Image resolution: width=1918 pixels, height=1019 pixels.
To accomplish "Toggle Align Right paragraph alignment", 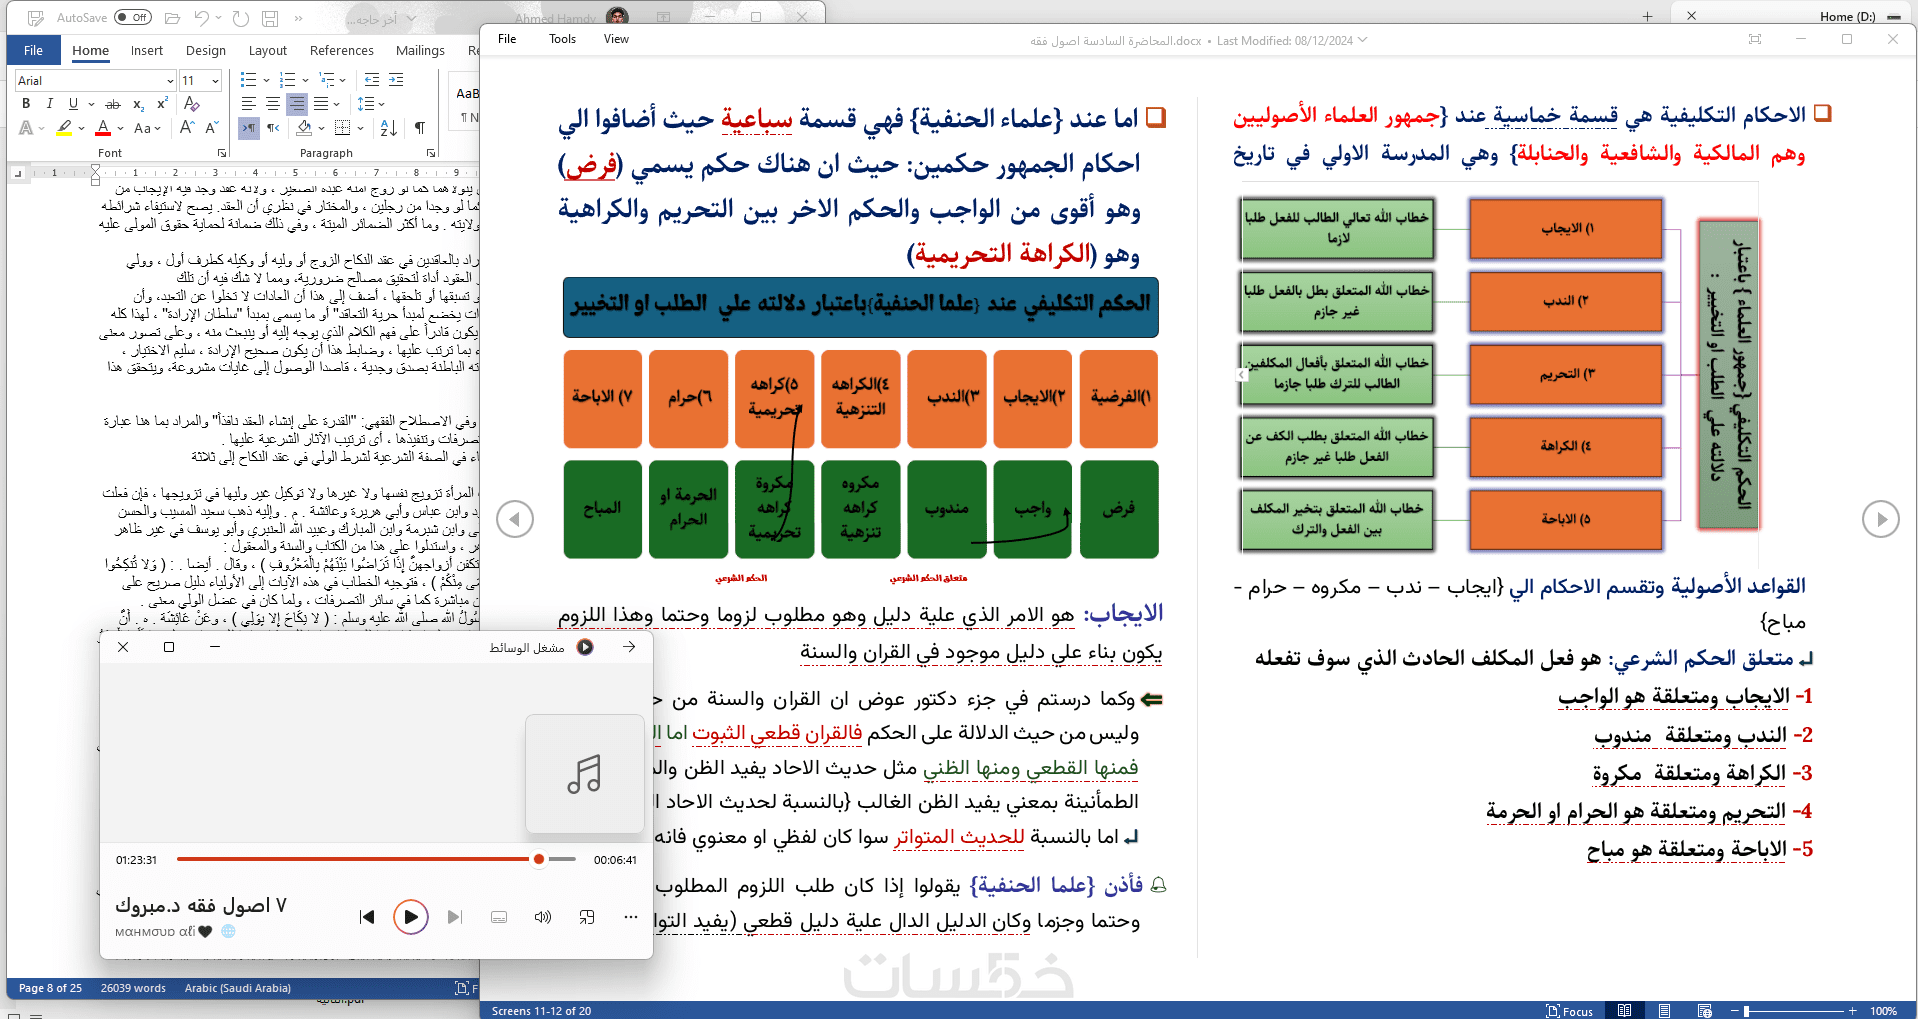I will click(297, 104).
